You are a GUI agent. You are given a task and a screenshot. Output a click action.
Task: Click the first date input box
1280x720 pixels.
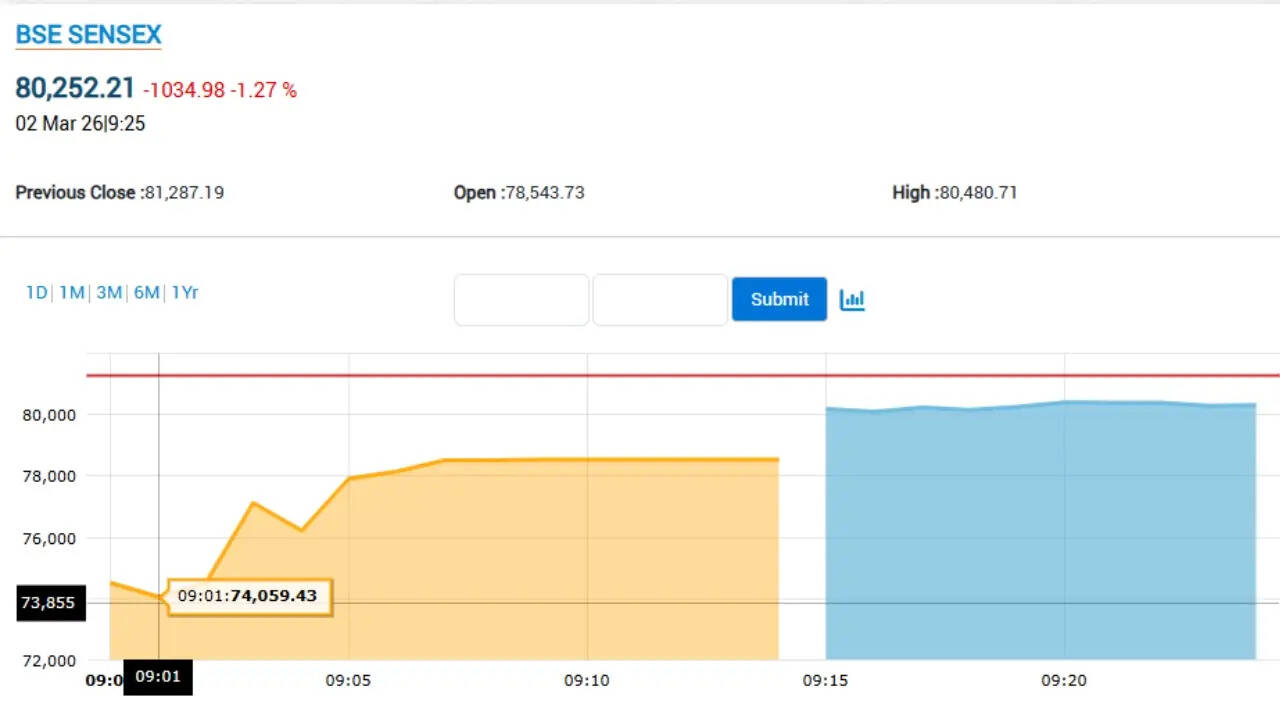click(521, 300)
